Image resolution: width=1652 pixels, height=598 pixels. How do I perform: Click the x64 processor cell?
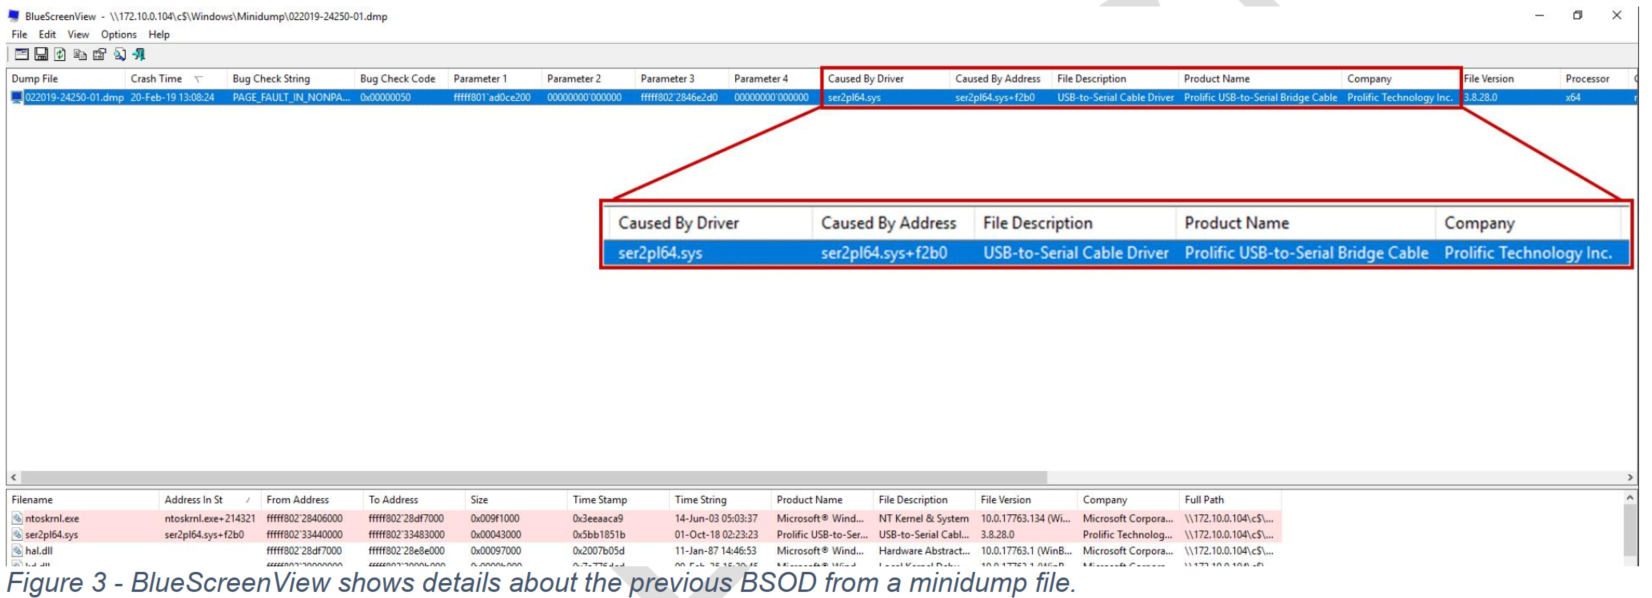coord(1573,98)
